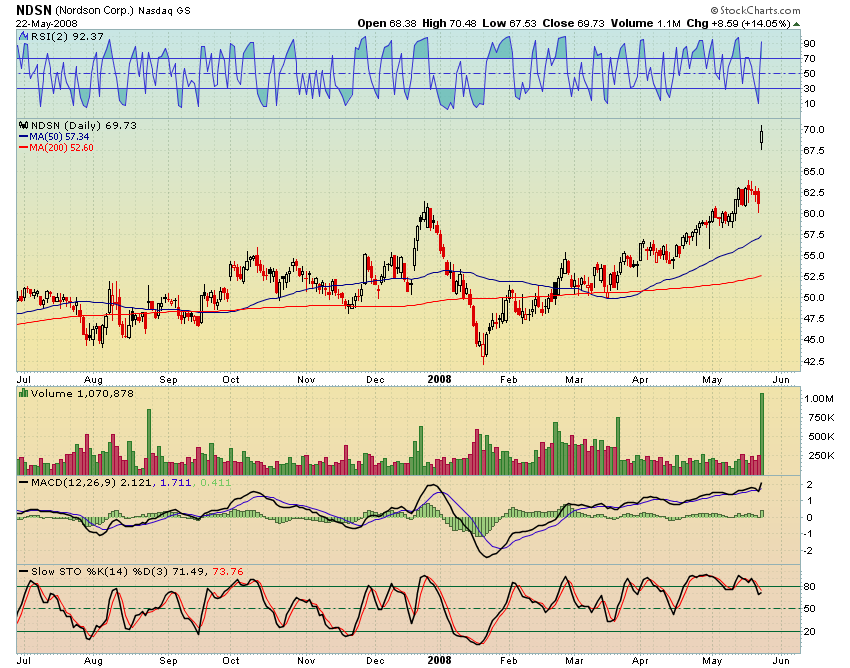Click the 42.5 price axis label

click(x=813, y=361)
